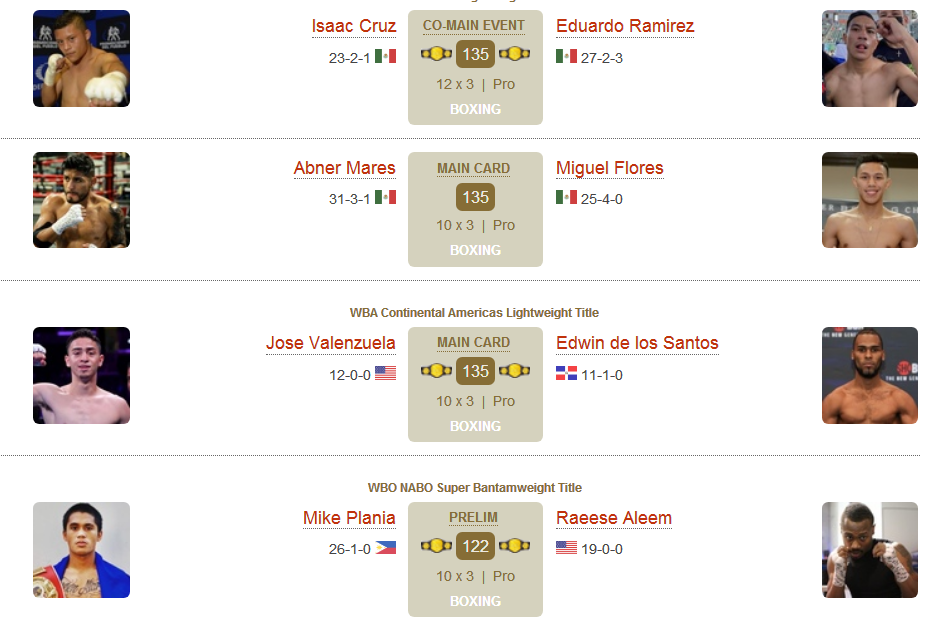Click the left title belt icon in co-main event

click(436, 54)
